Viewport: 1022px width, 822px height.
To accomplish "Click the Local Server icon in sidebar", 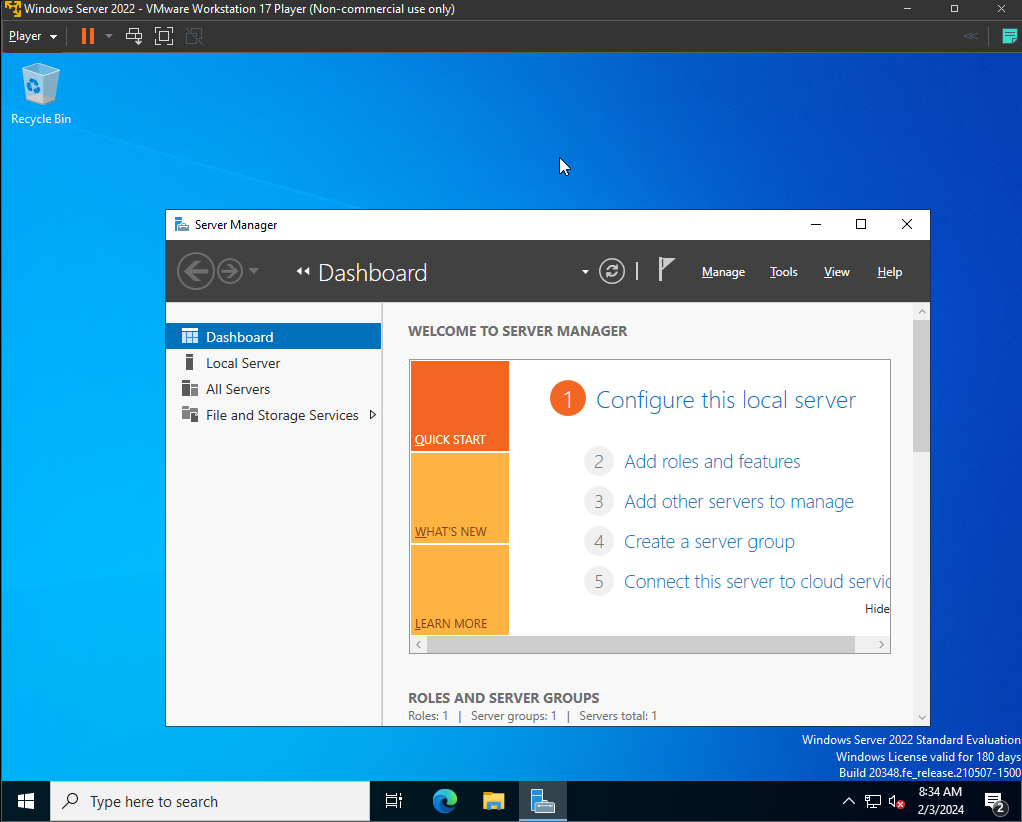I will [189, 362].
